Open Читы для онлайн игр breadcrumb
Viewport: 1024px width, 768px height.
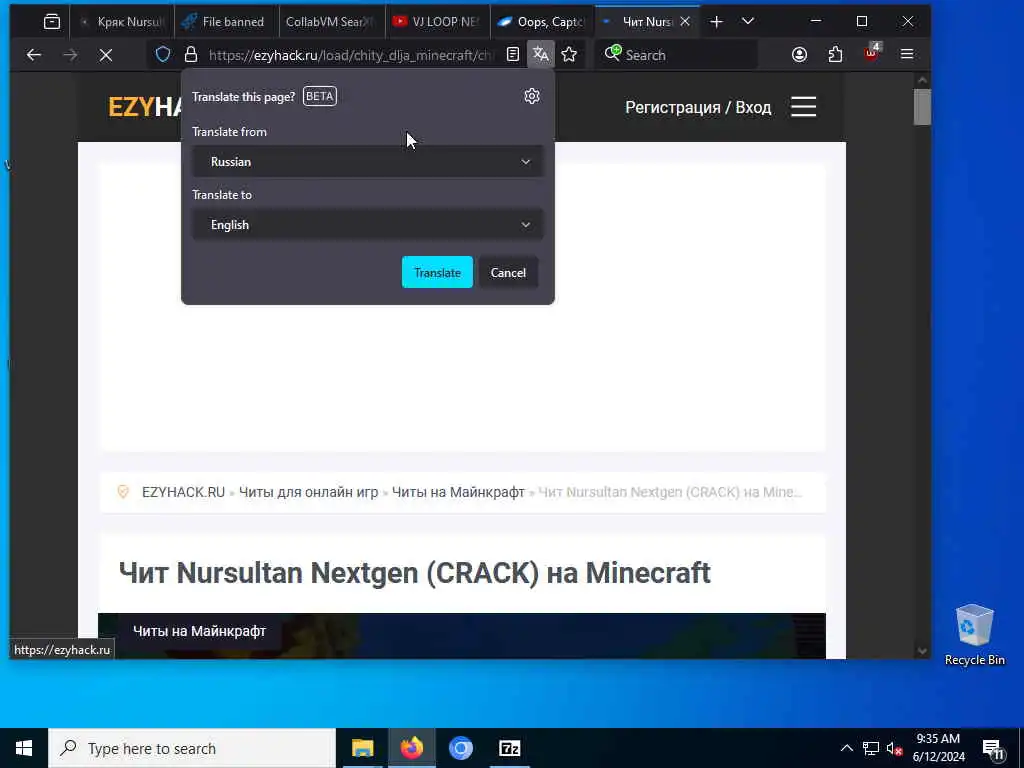tap(308, 492)
